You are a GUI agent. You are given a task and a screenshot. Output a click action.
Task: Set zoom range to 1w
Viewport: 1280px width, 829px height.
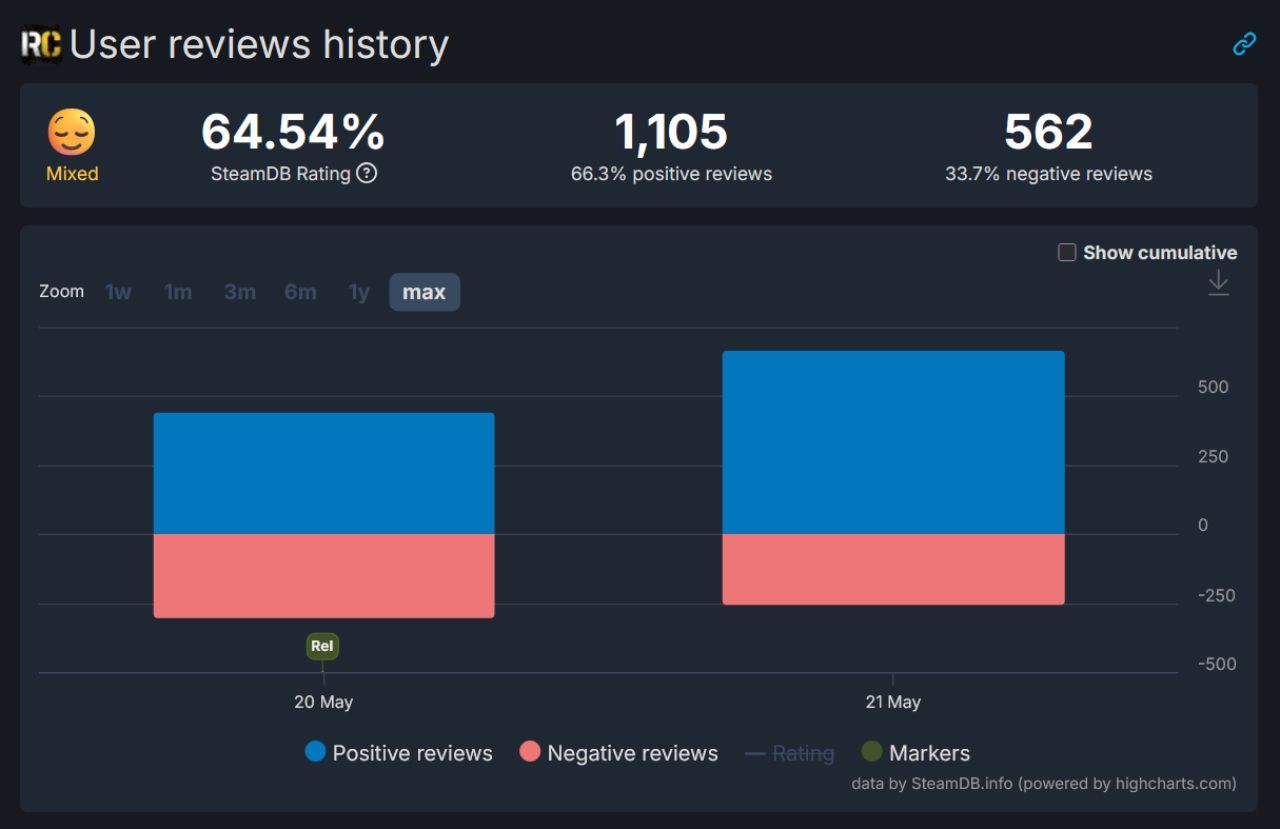(118, 292)
